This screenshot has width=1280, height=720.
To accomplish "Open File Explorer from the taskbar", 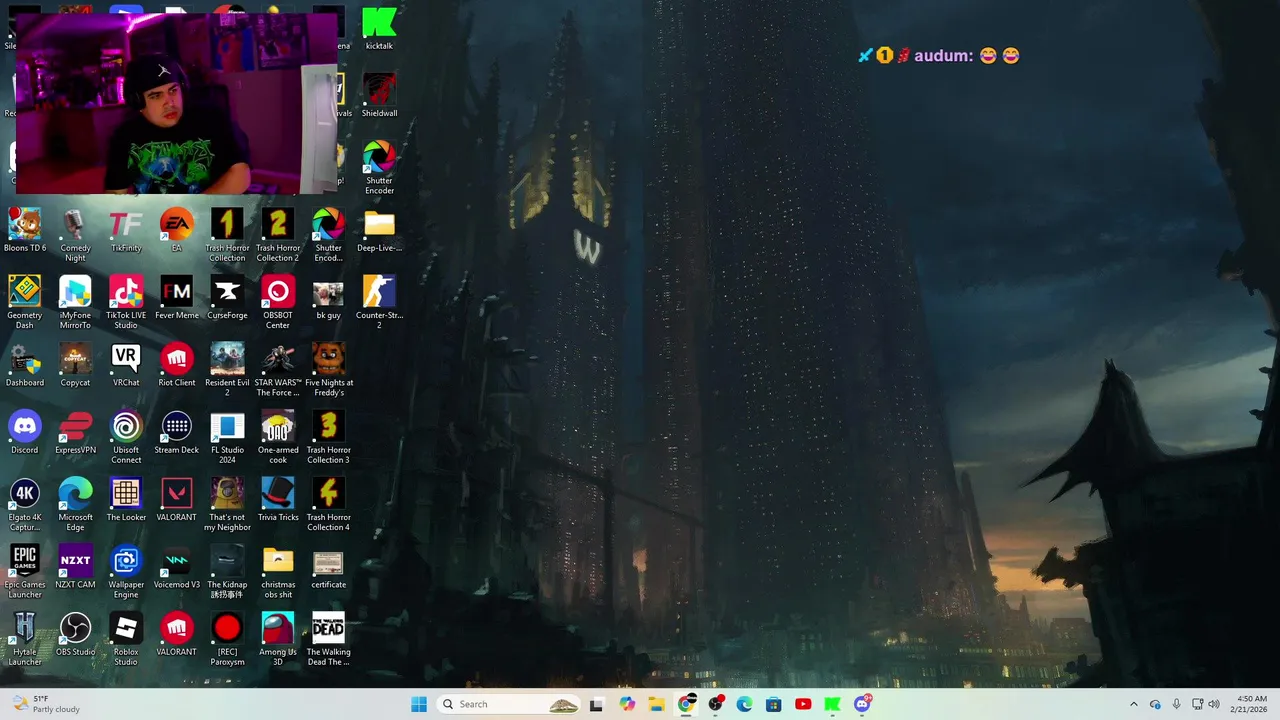I will [x=656, y=704].
